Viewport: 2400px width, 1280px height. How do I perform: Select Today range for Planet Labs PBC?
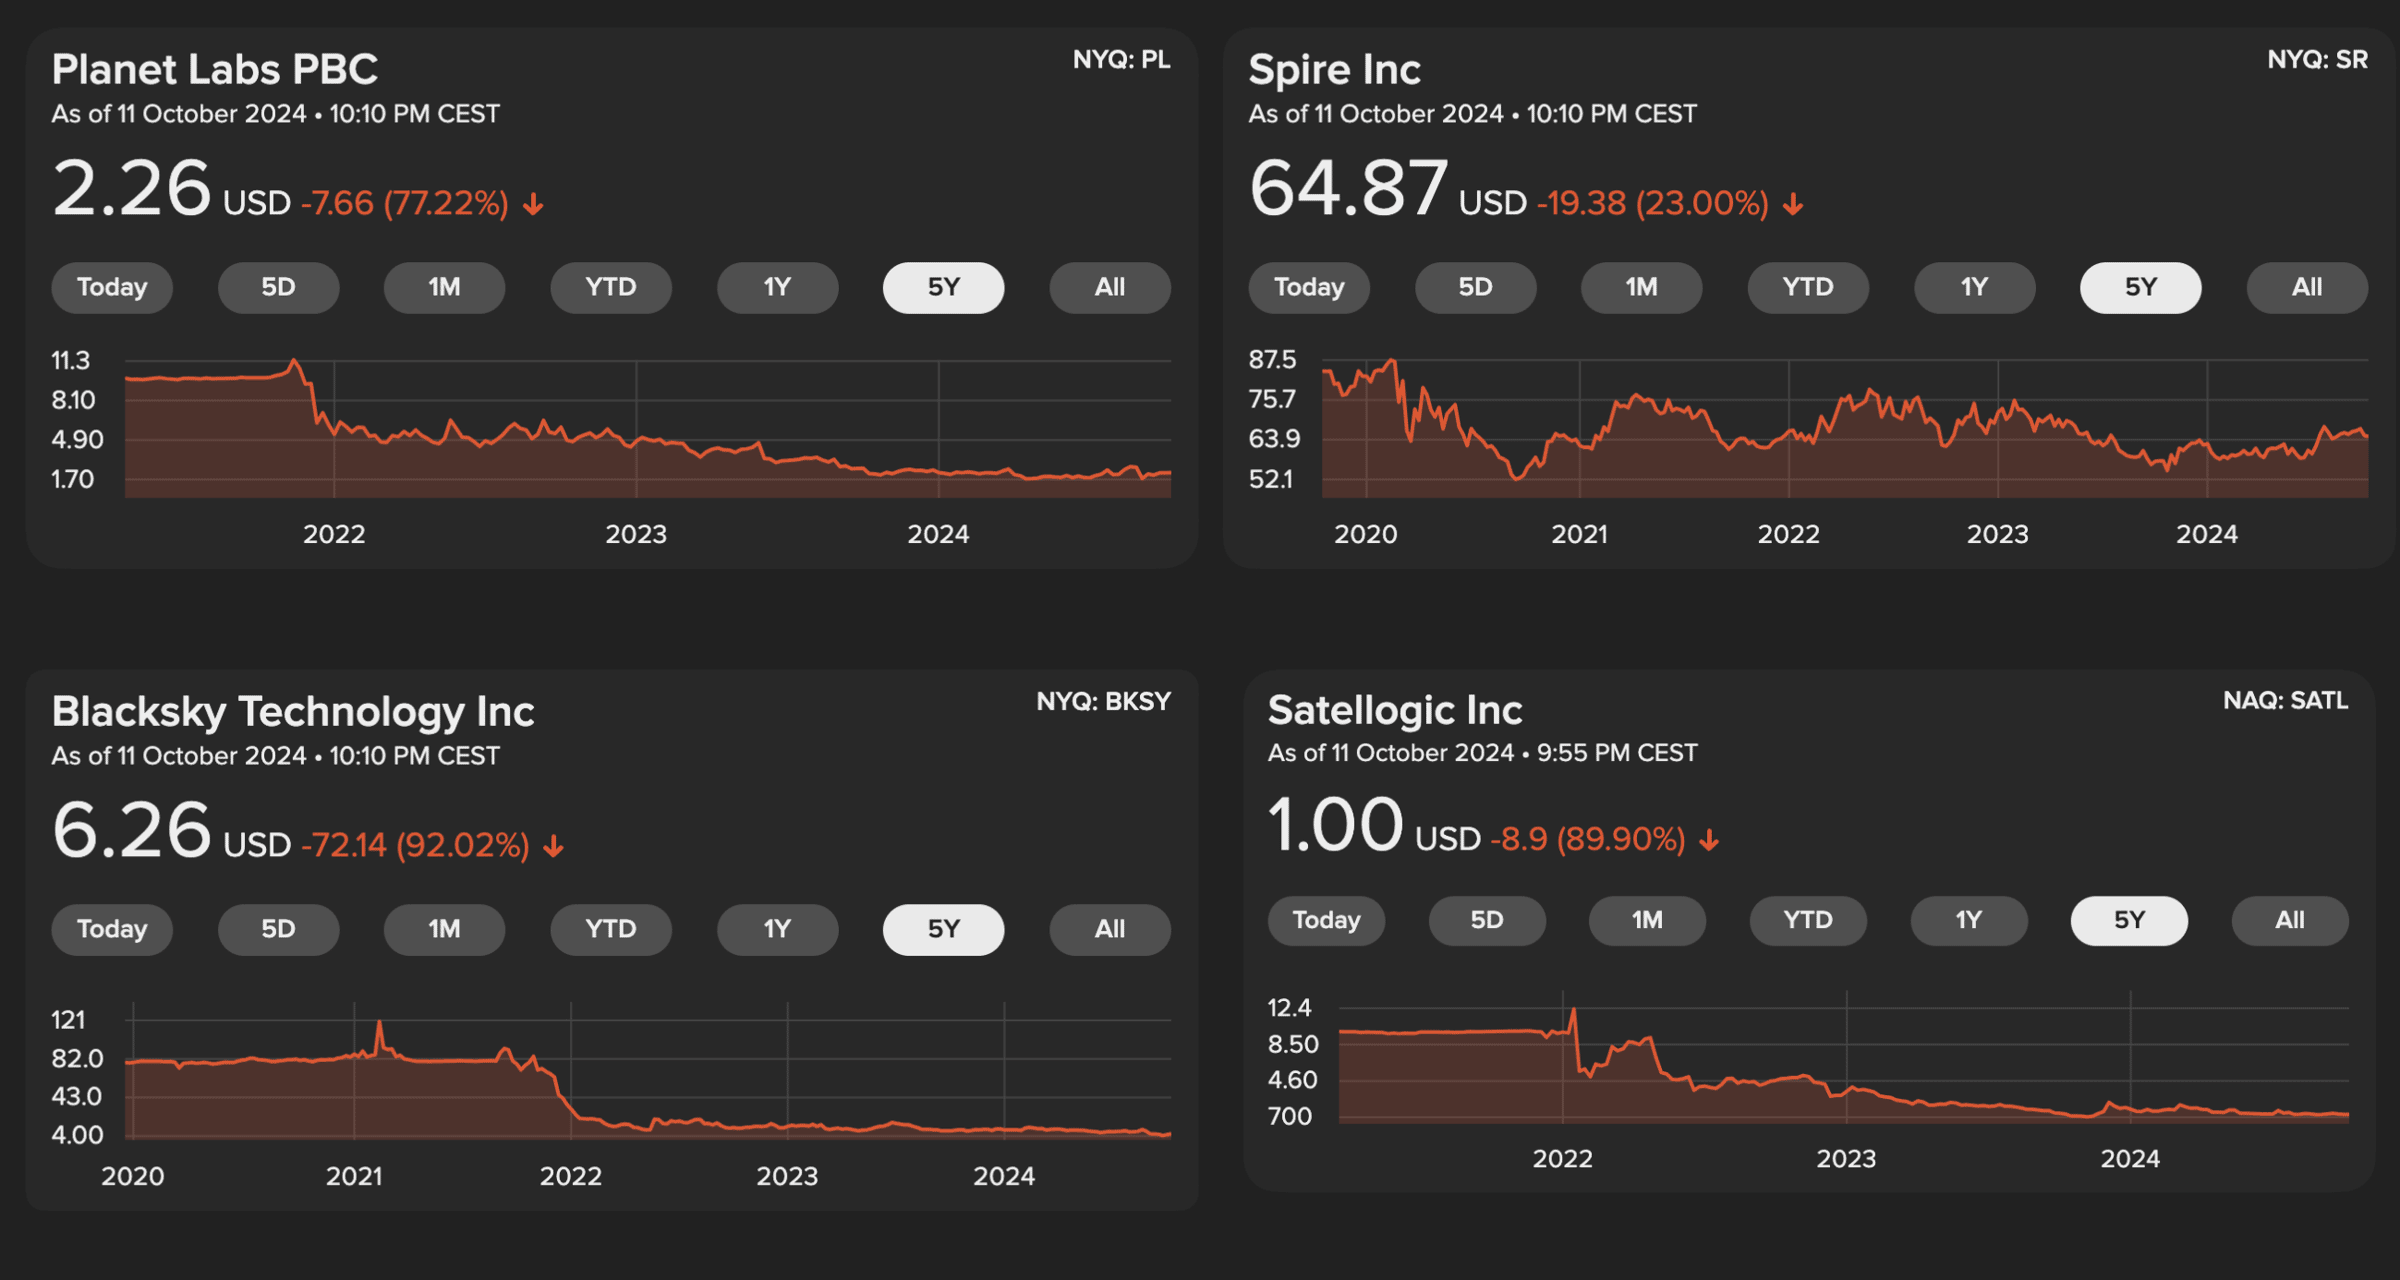[112, 288]
